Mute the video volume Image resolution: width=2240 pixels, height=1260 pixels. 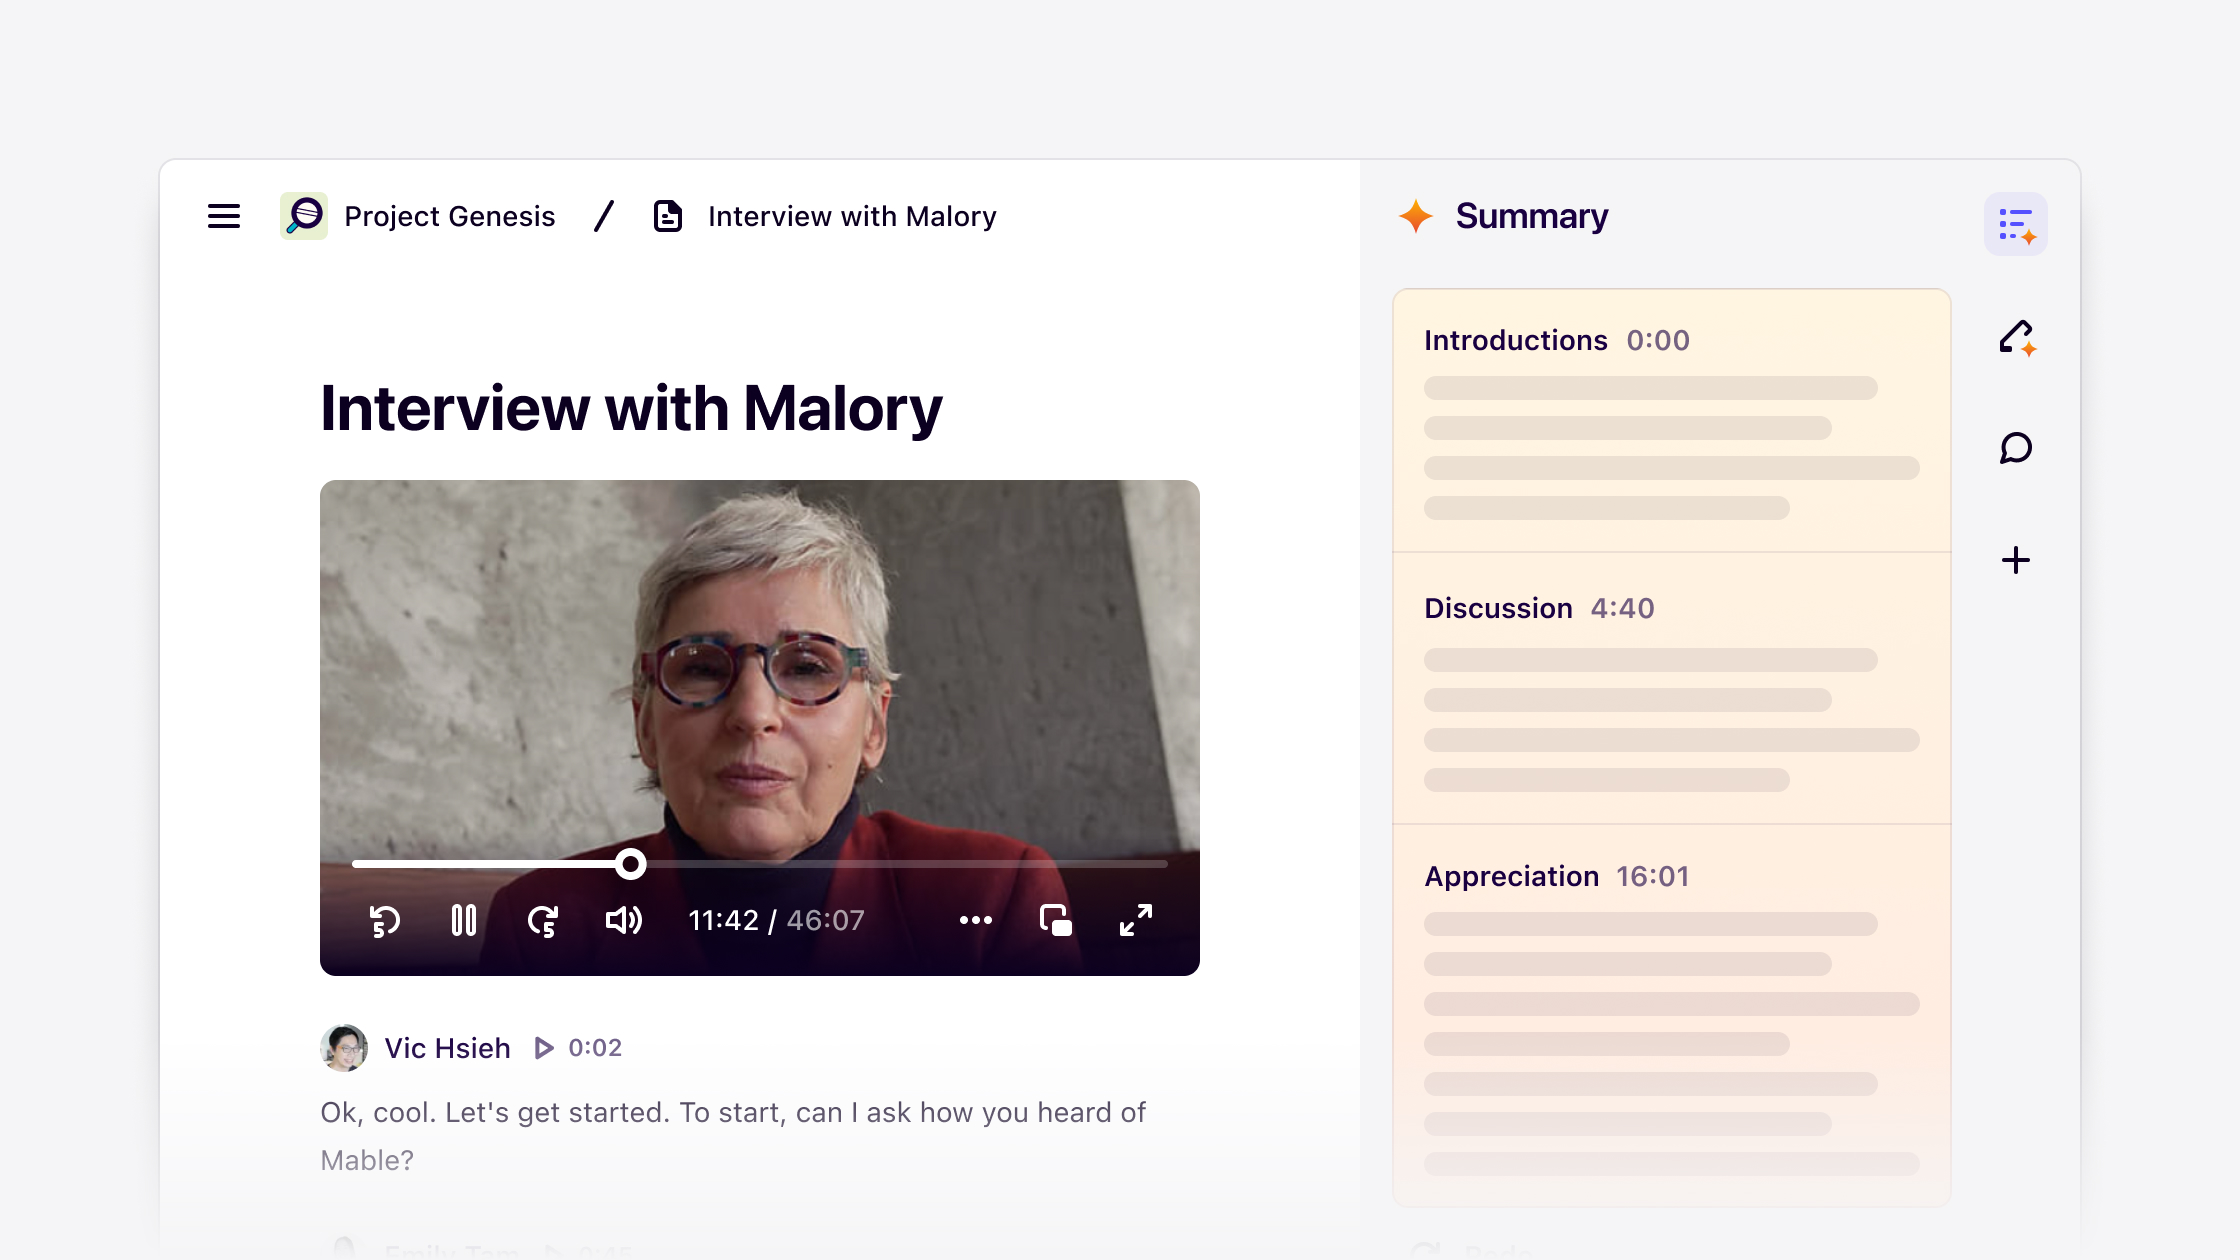click(x=624, y=920)
